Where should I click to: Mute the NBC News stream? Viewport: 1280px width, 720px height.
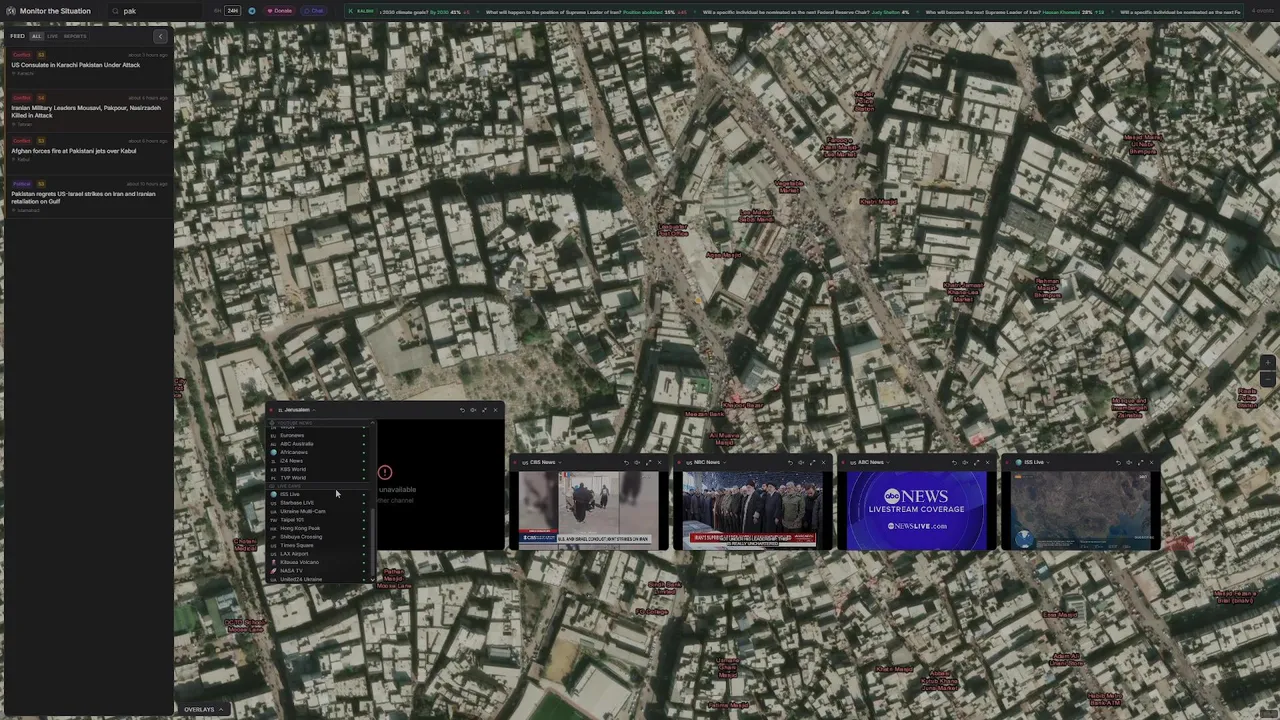coord(801,462)
